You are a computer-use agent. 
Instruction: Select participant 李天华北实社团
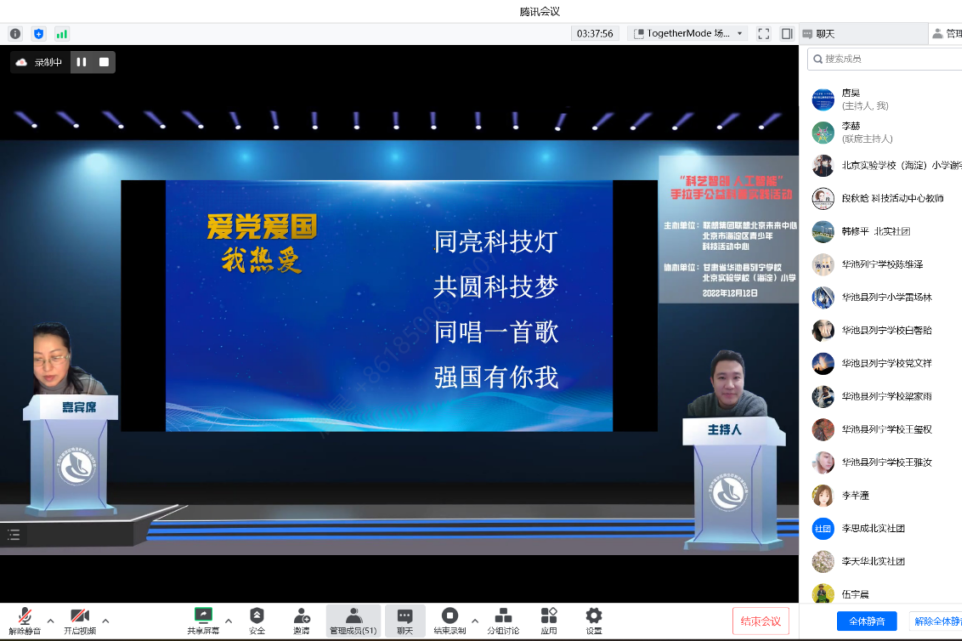[882, 561]
